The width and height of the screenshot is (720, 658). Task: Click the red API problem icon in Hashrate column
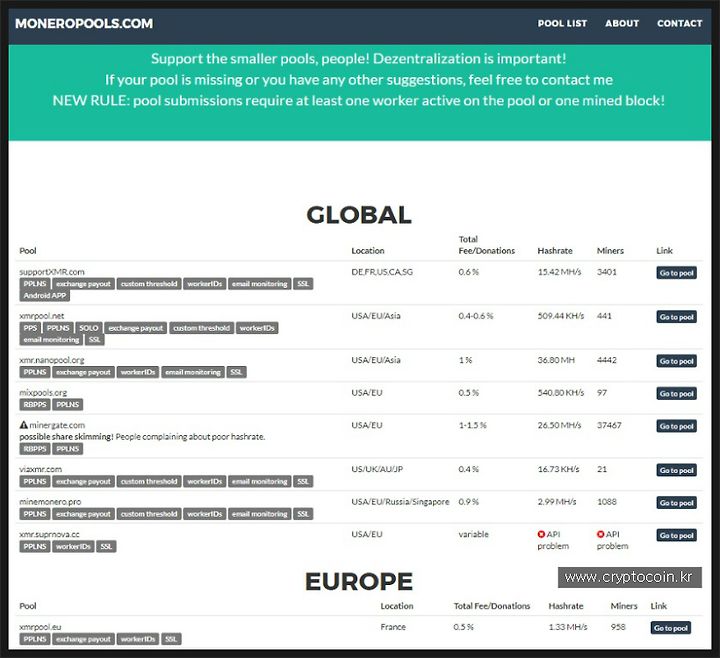[x=541, y=534]
